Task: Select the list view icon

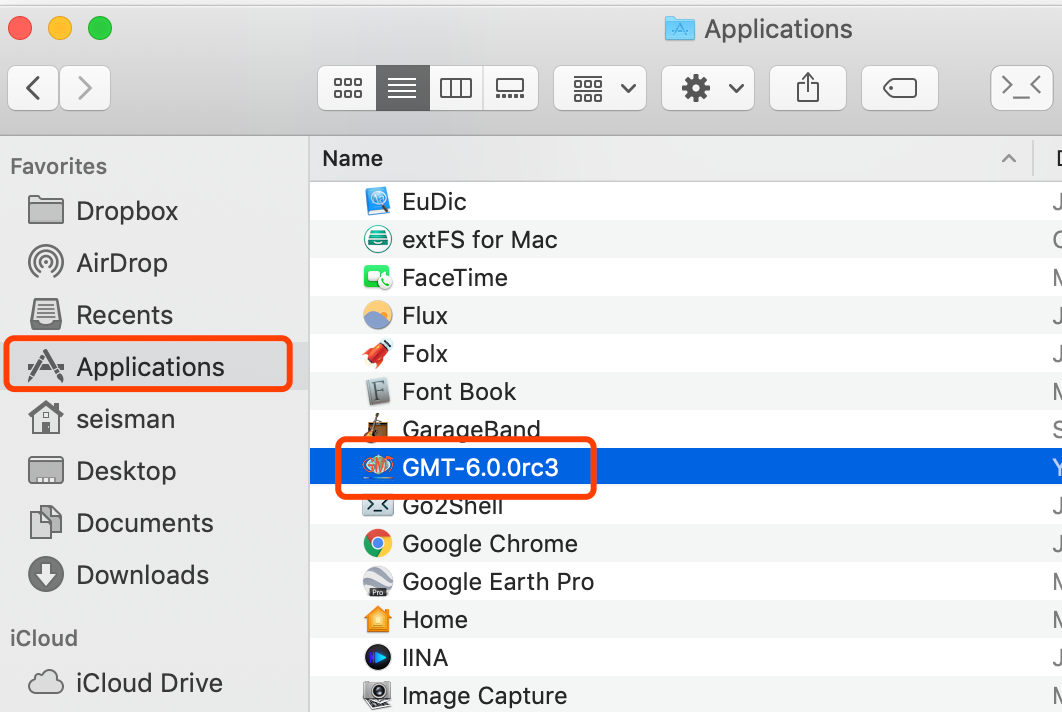Action: tap(402, 88)
